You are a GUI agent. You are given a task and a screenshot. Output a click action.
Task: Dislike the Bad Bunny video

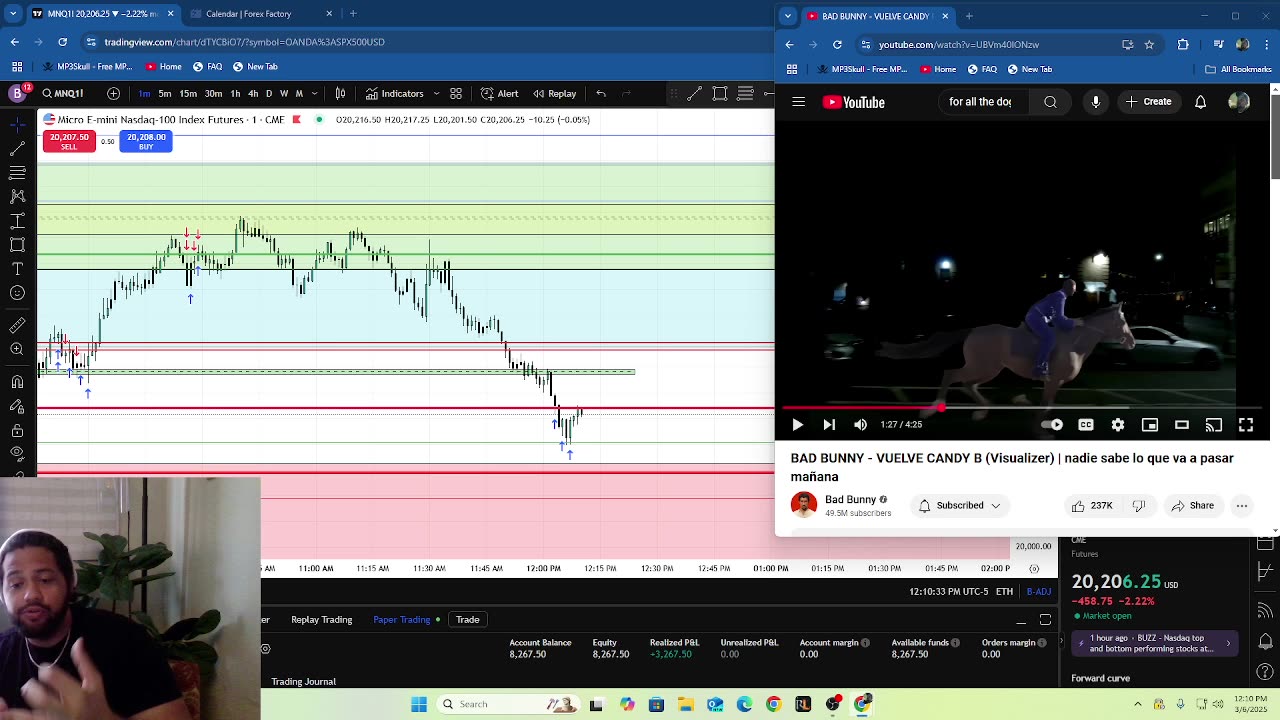pos(1138,506)
